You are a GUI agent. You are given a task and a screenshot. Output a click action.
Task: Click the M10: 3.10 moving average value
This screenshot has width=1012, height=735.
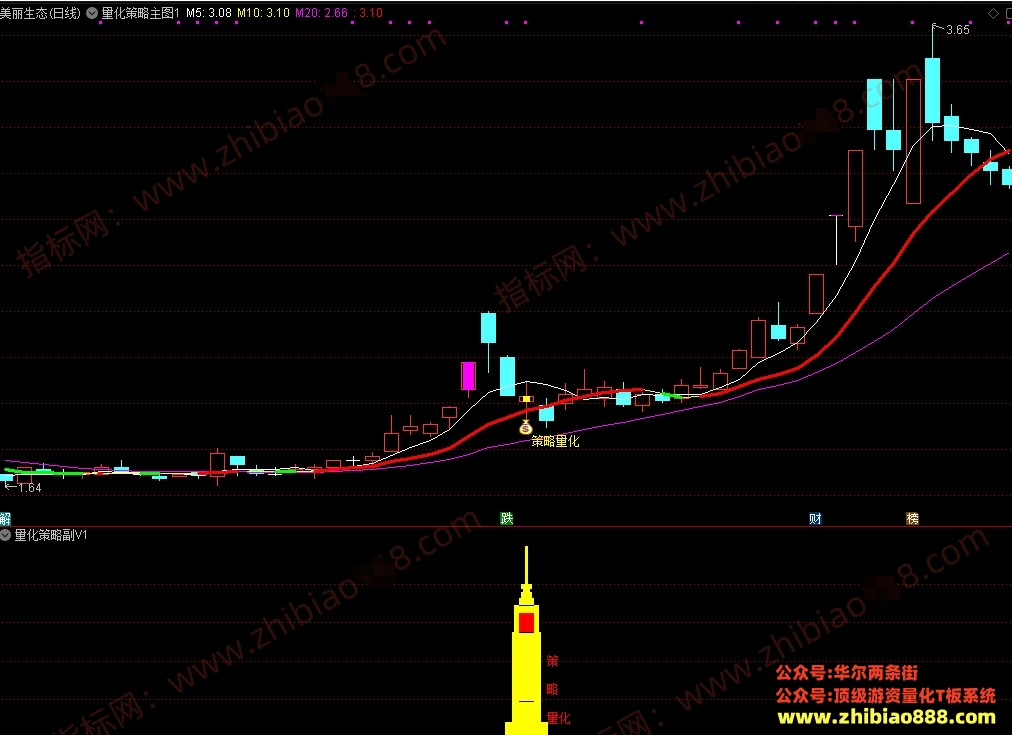(263, 13)
